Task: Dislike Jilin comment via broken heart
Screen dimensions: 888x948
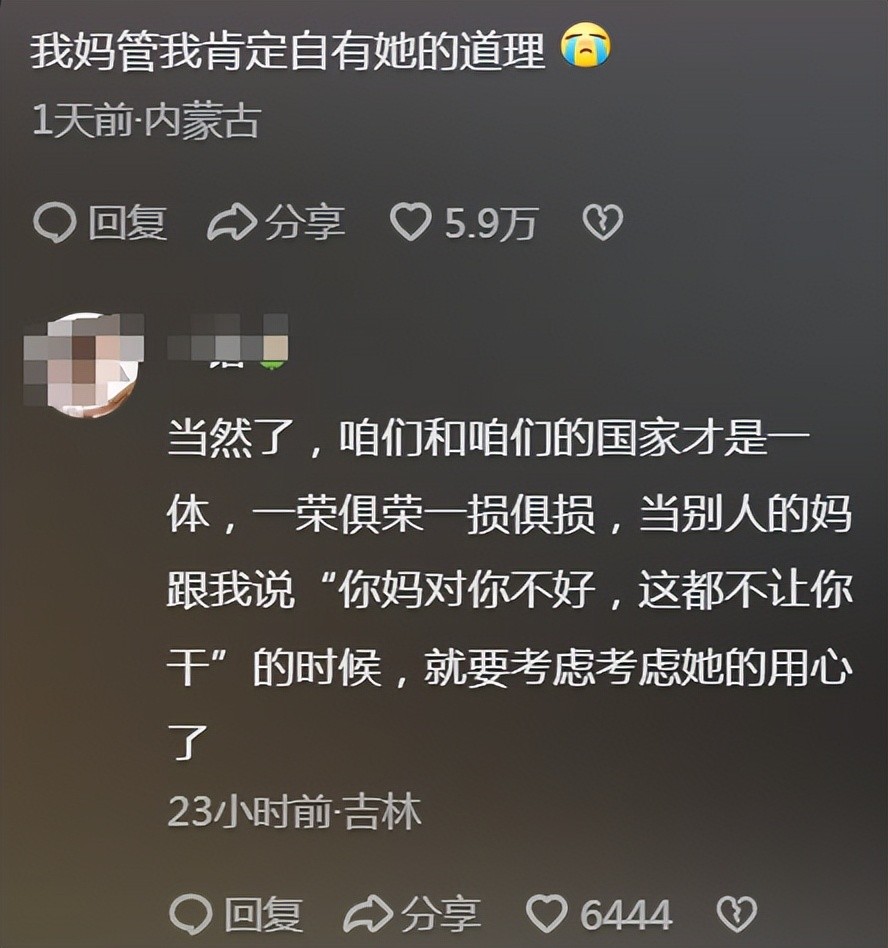Action: pos(737,914)
